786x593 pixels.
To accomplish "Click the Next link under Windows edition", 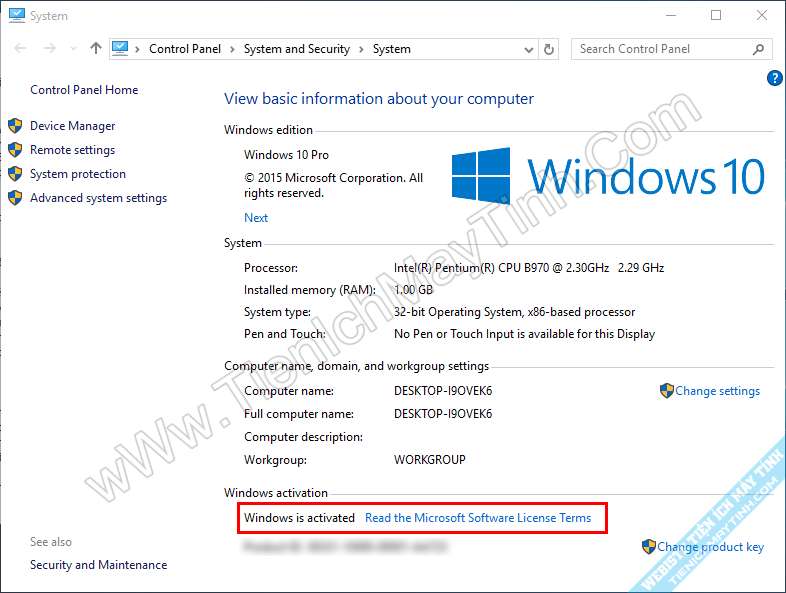I will coord(256,218).
